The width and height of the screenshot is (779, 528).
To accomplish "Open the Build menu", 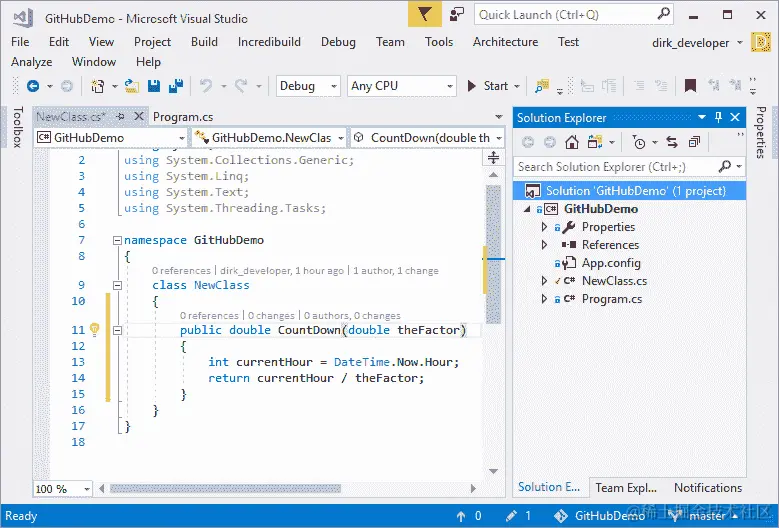I will tap(204, 42).
